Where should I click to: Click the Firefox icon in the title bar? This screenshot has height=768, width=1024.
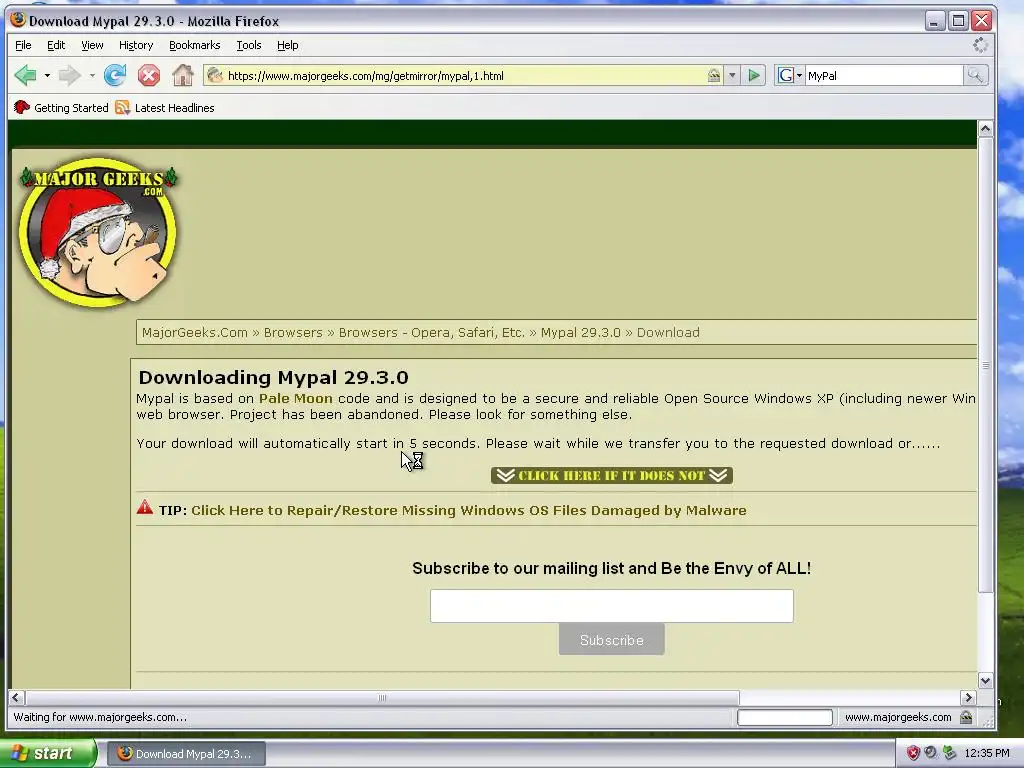tap(18, 20)
